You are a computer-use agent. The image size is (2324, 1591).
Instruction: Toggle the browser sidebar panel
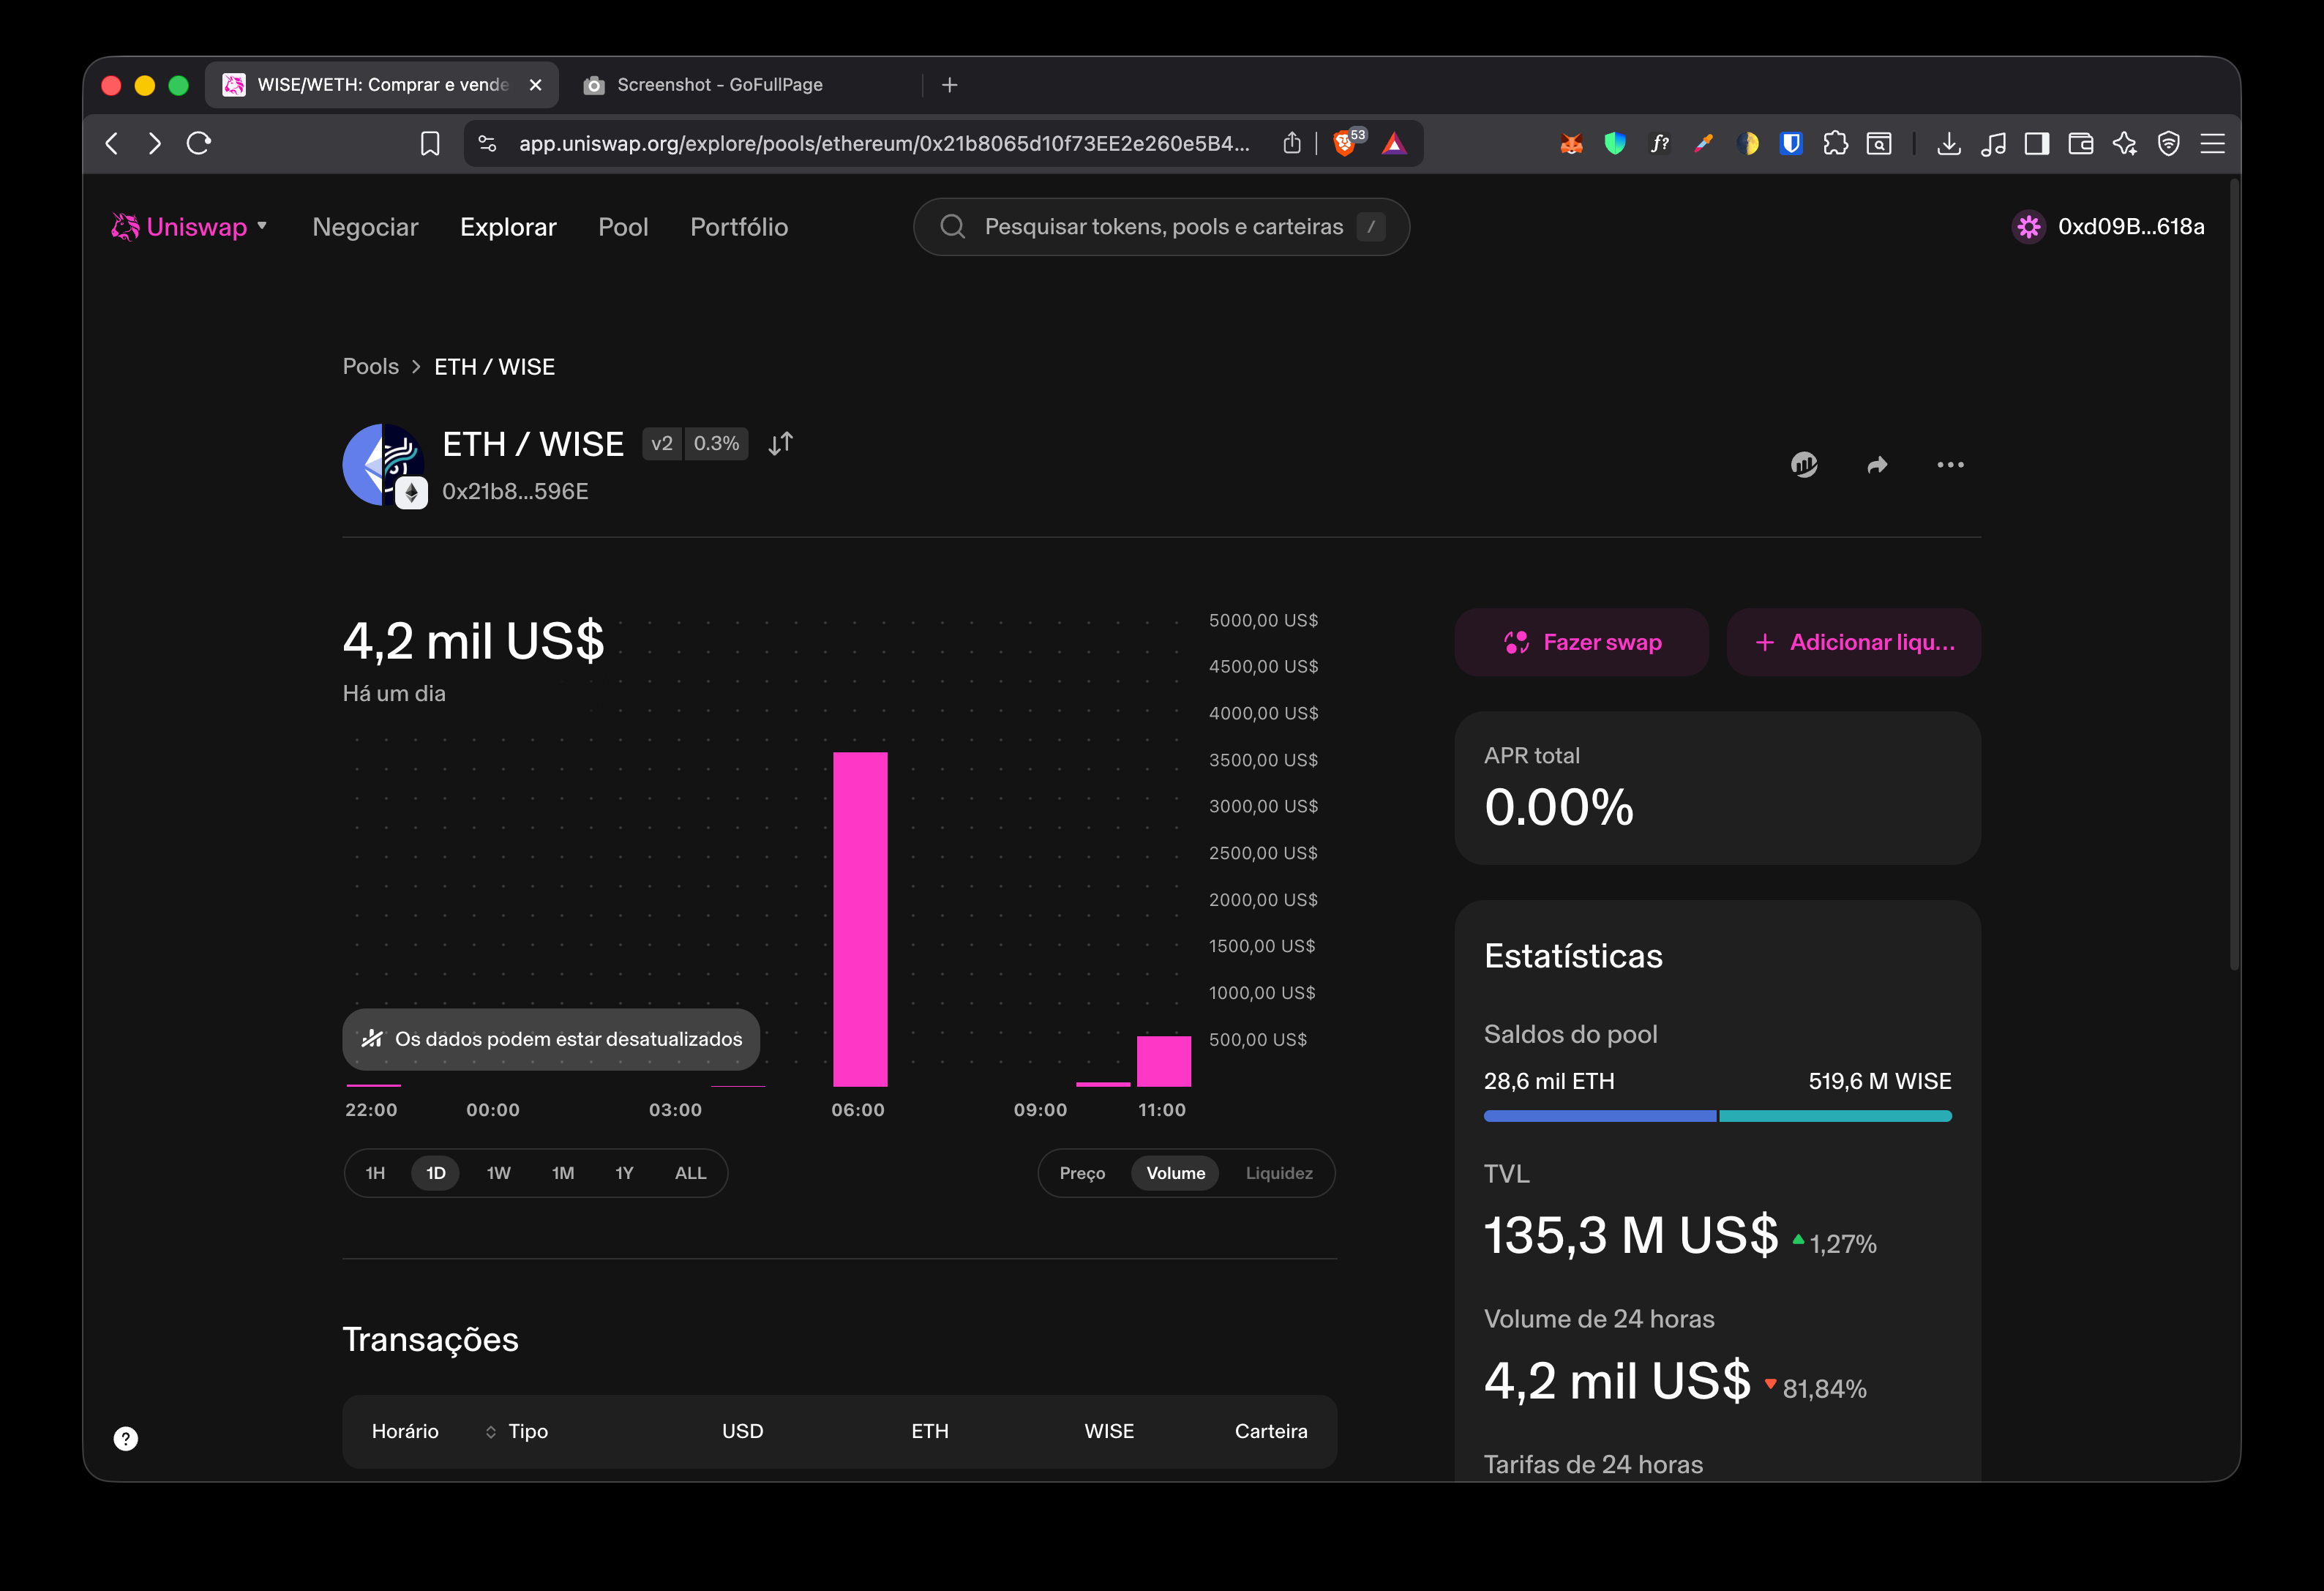click(x=2037, y=144)
